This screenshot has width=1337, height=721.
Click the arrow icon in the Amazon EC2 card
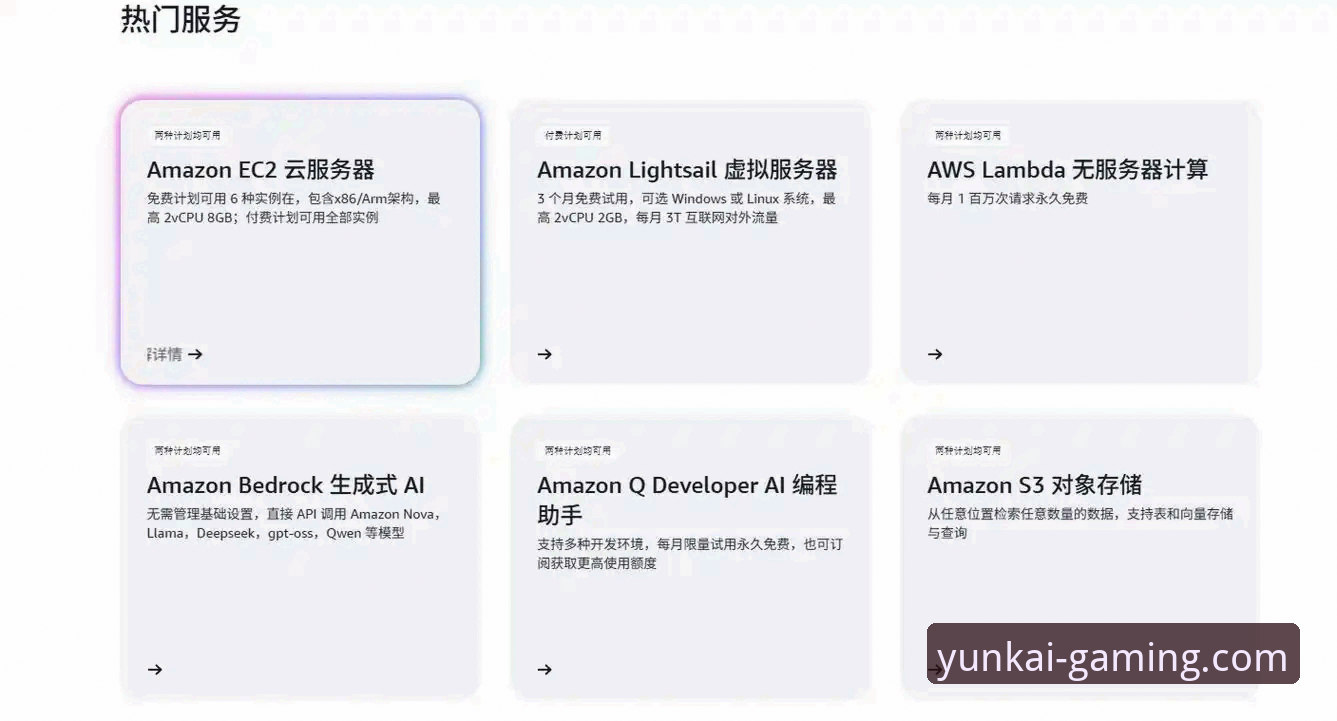[196, 354]
